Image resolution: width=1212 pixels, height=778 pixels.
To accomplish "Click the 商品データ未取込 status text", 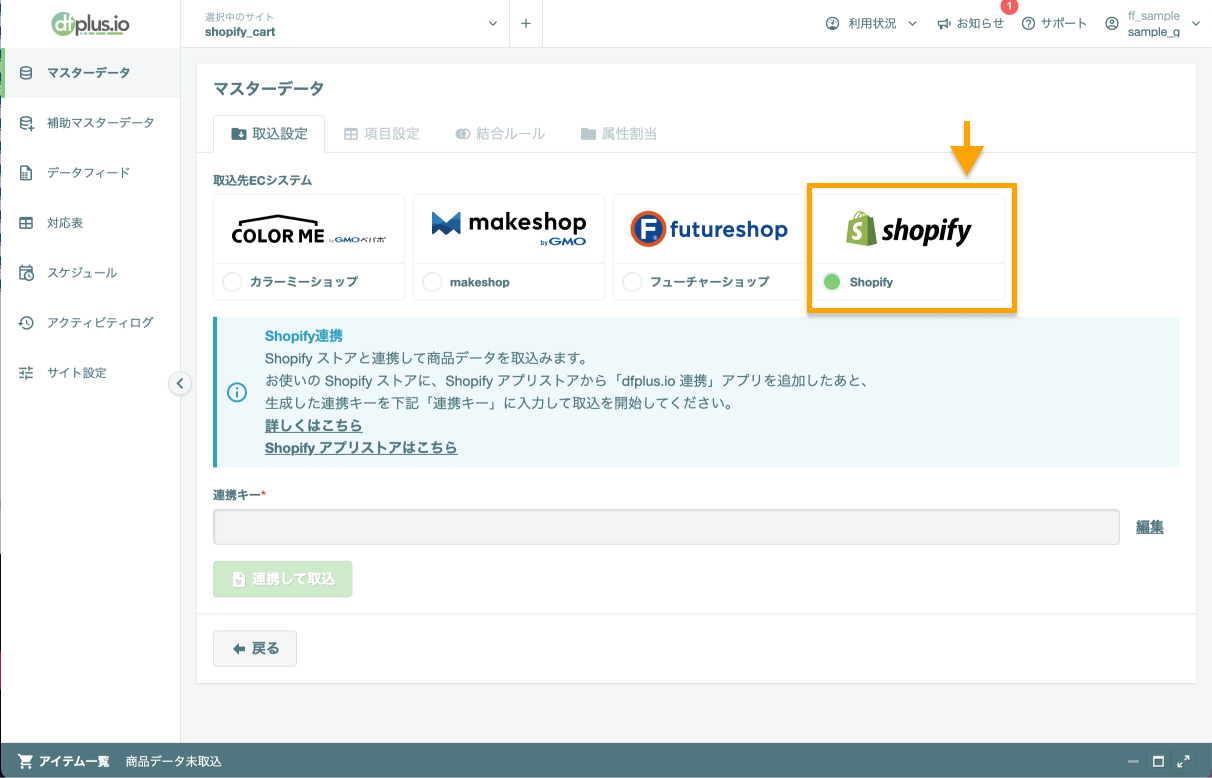I will point(174,761).
